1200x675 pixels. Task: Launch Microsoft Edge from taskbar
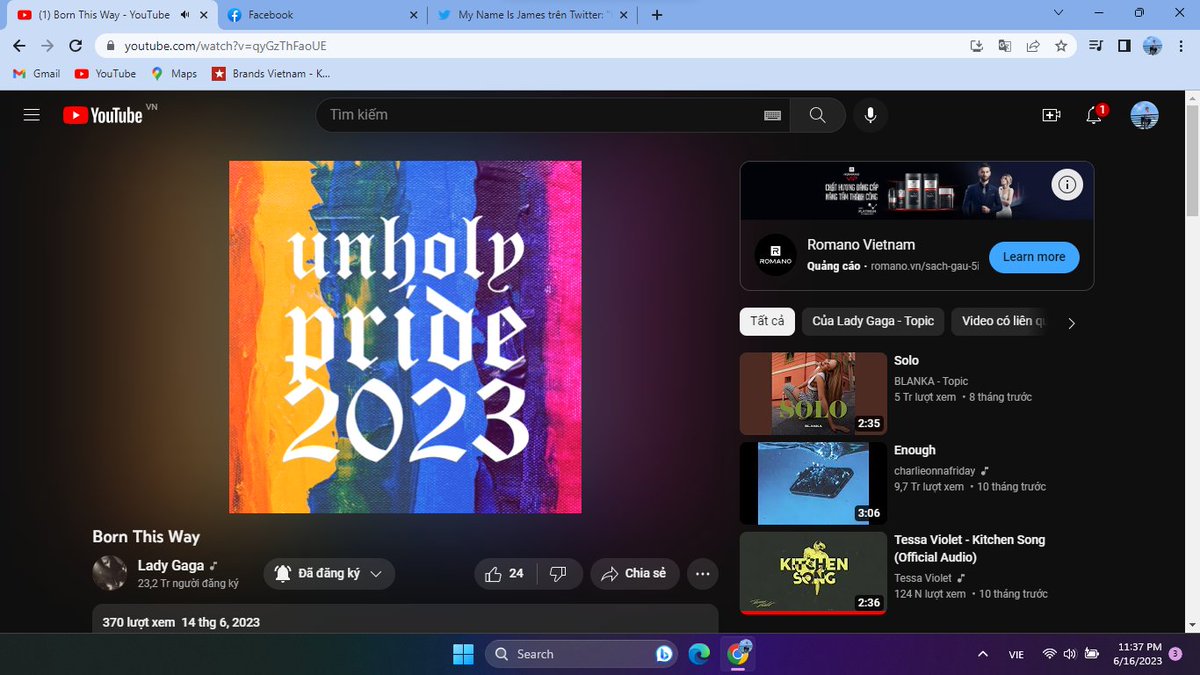pos(700,654)
